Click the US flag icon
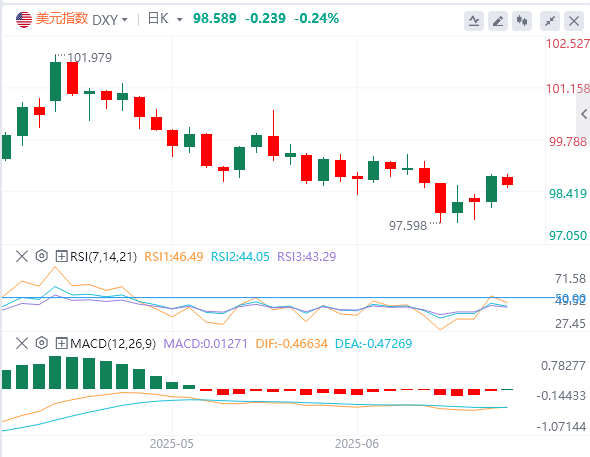590x457 pixels. click(24, 20)
